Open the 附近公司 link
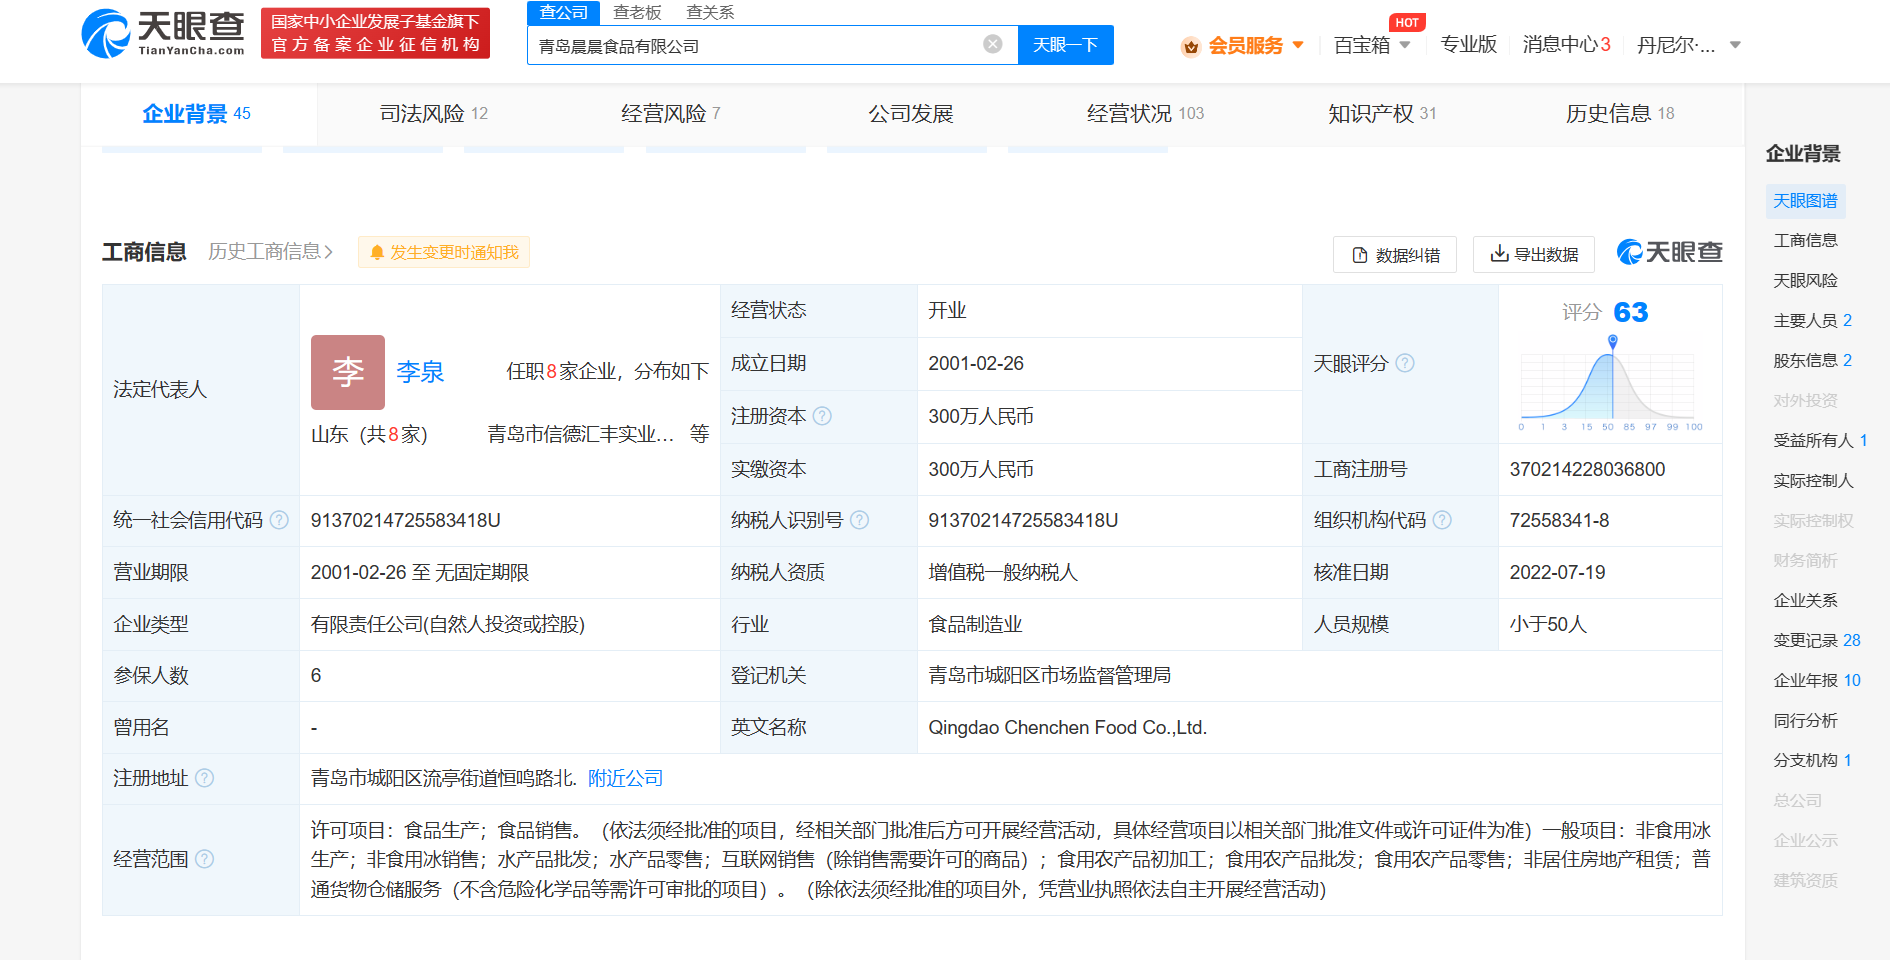The height and width of the screenshot is (960, 1890). (625, 778)
